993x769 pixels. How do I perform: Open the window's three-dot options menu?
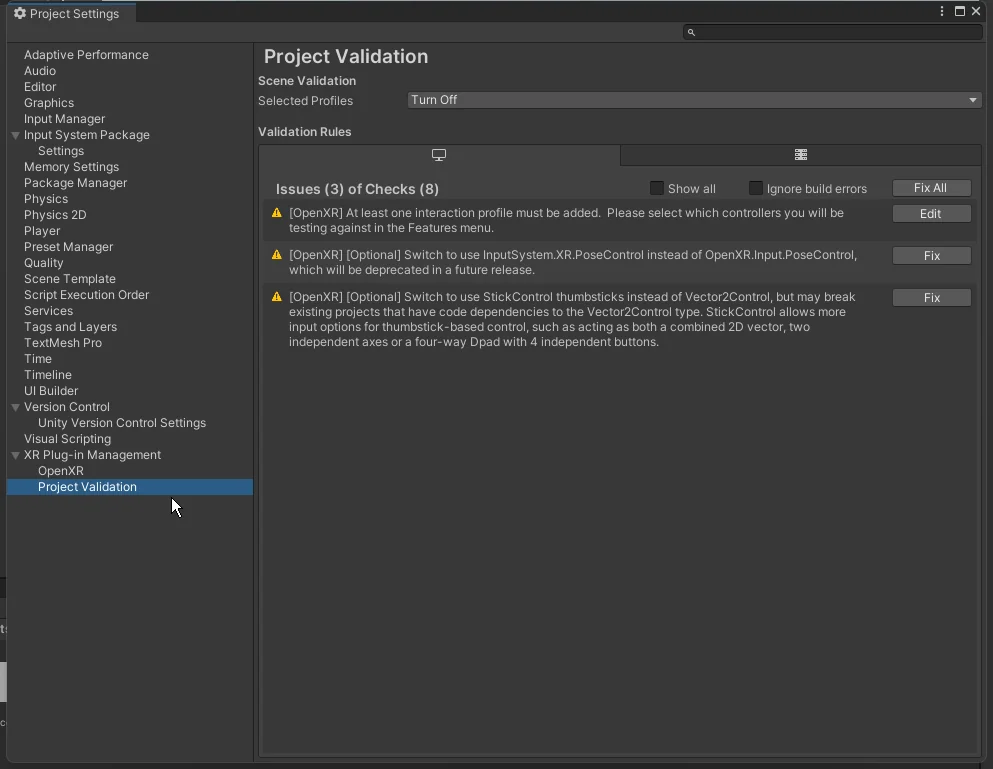942,11
